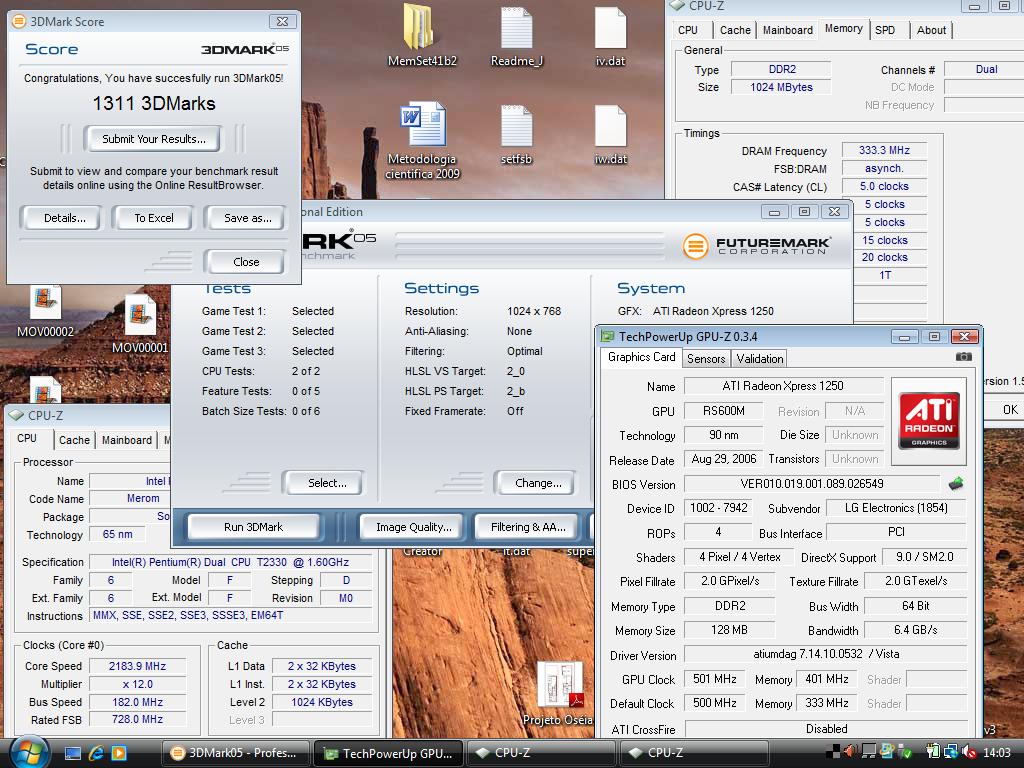Image resolution: width=1024 pixels, height=768 pixels.
Task: Click the GPU-Z Name field ATI Radeon Xpress 1250
Action: point(783,386)
